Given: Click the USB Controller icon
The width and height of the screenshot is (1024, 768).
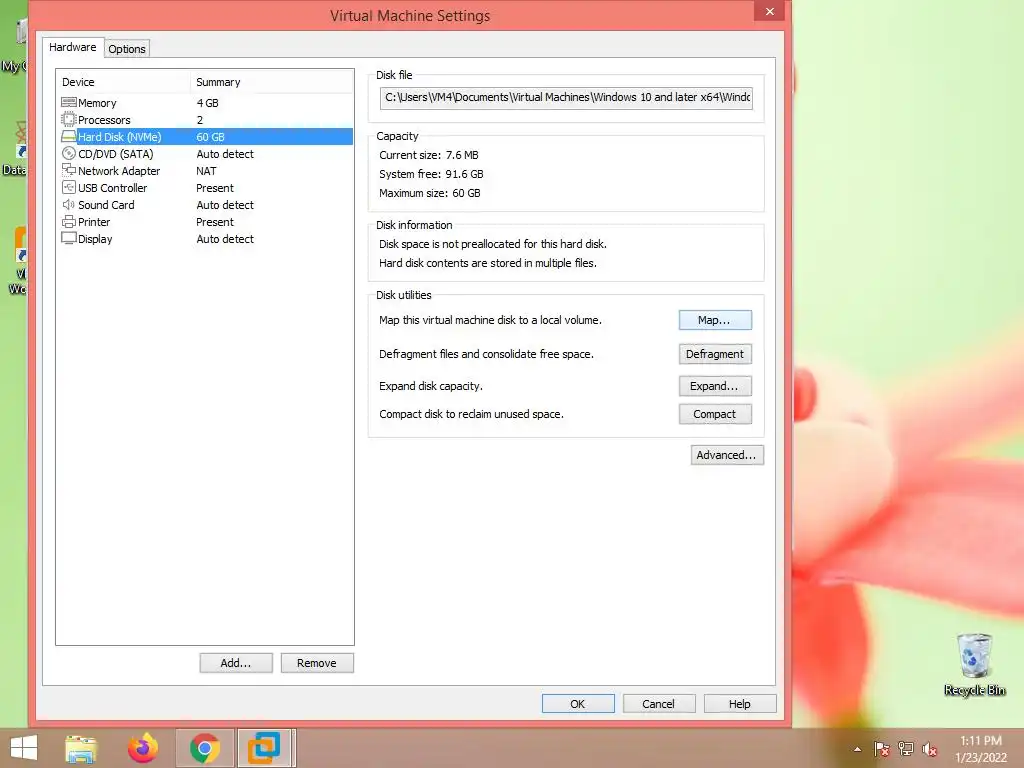Looking at the screenshot, I should (x=69, y=187).
